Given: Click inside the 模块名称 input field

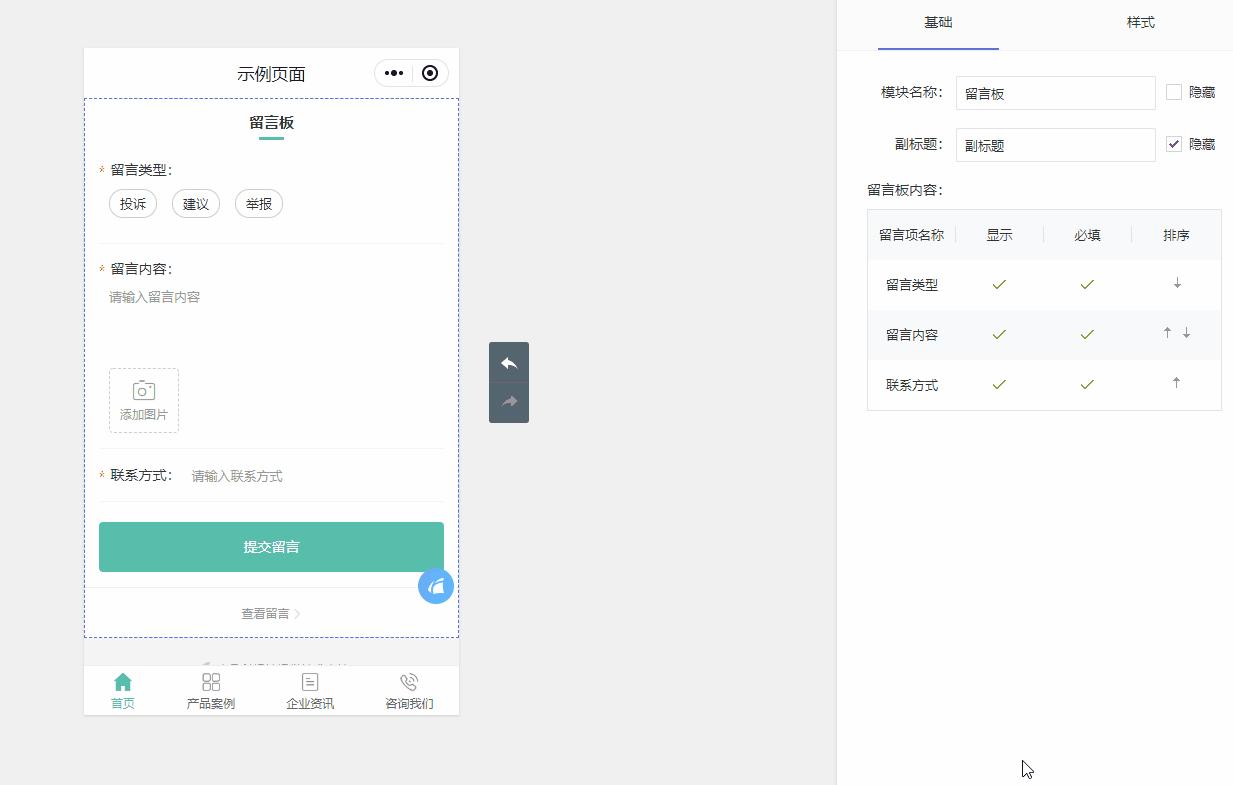Looking at the screenshot, I should pos(1055,92).
